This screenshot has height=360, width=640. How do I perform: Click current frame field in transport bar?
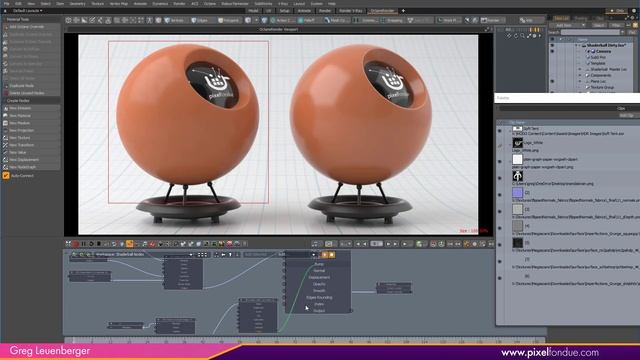coord(376,244)
